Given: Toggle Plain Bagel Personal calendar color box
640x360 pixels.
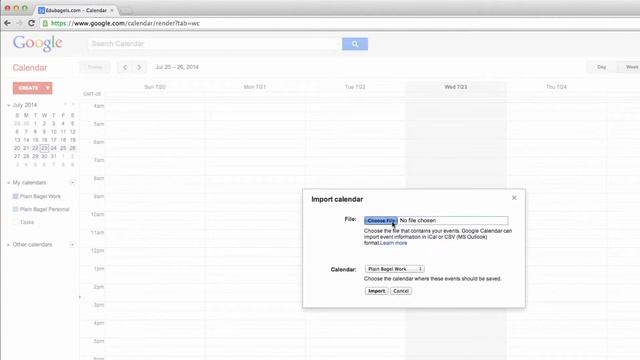Looking at the screenshot, I should pos(16,209).
